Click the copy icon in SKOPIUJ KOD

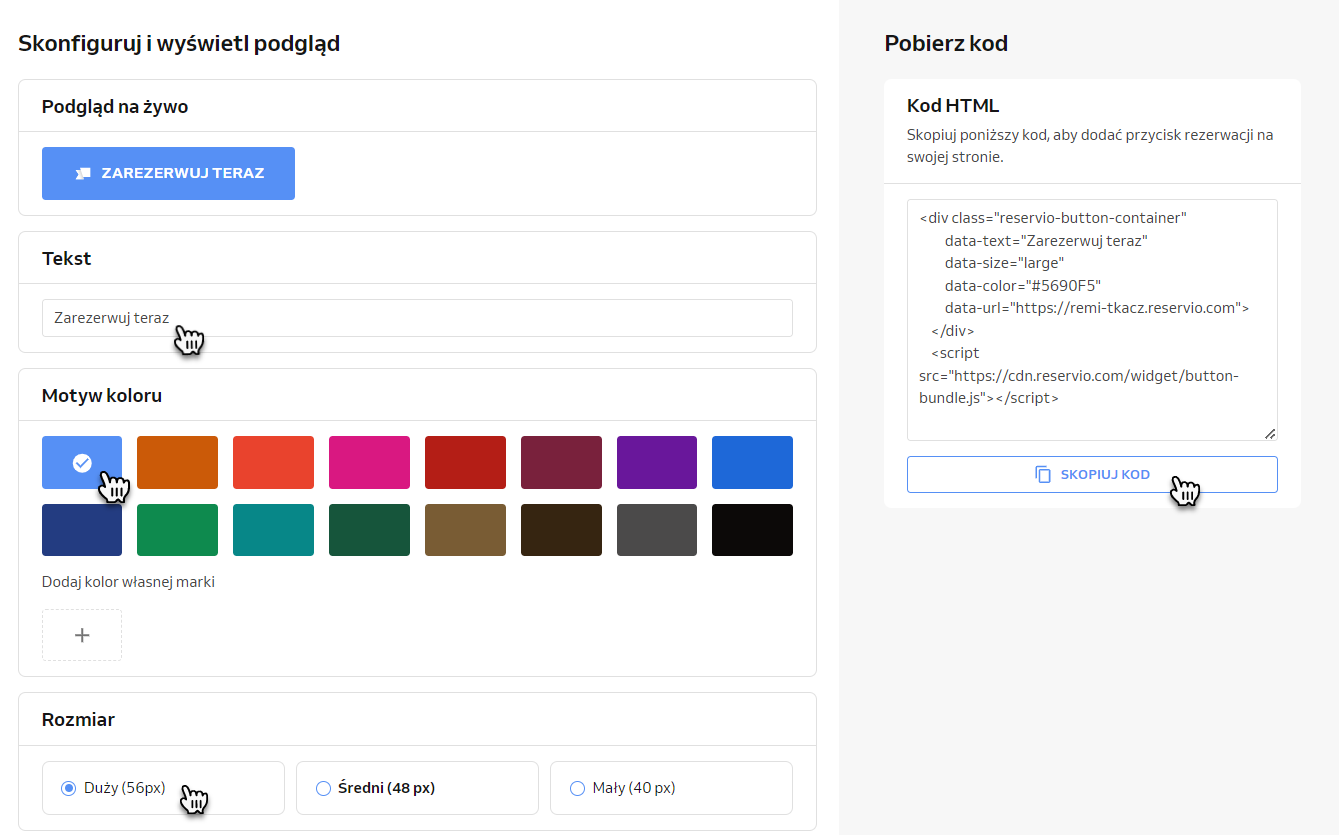[x=1043, y=474]
